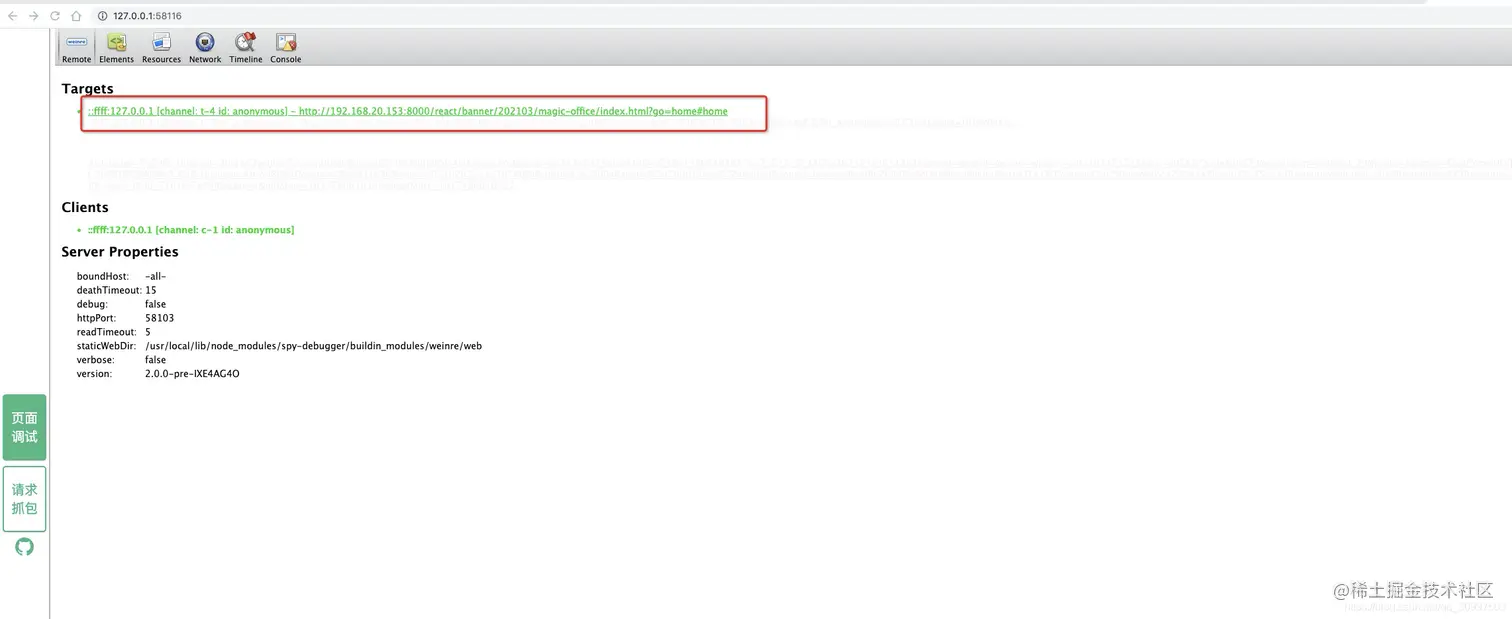Select httpPort value 58103
The image size is (1512, 619).
point(159,318)
